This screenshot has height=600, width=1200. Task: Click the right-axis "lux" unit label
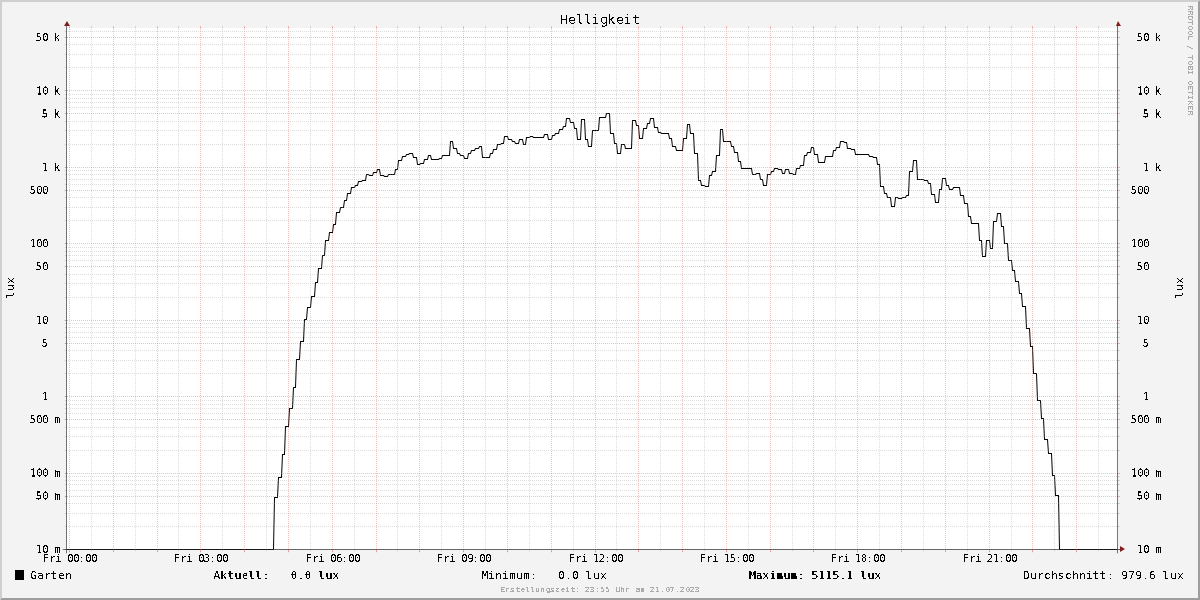point(1178,288)
